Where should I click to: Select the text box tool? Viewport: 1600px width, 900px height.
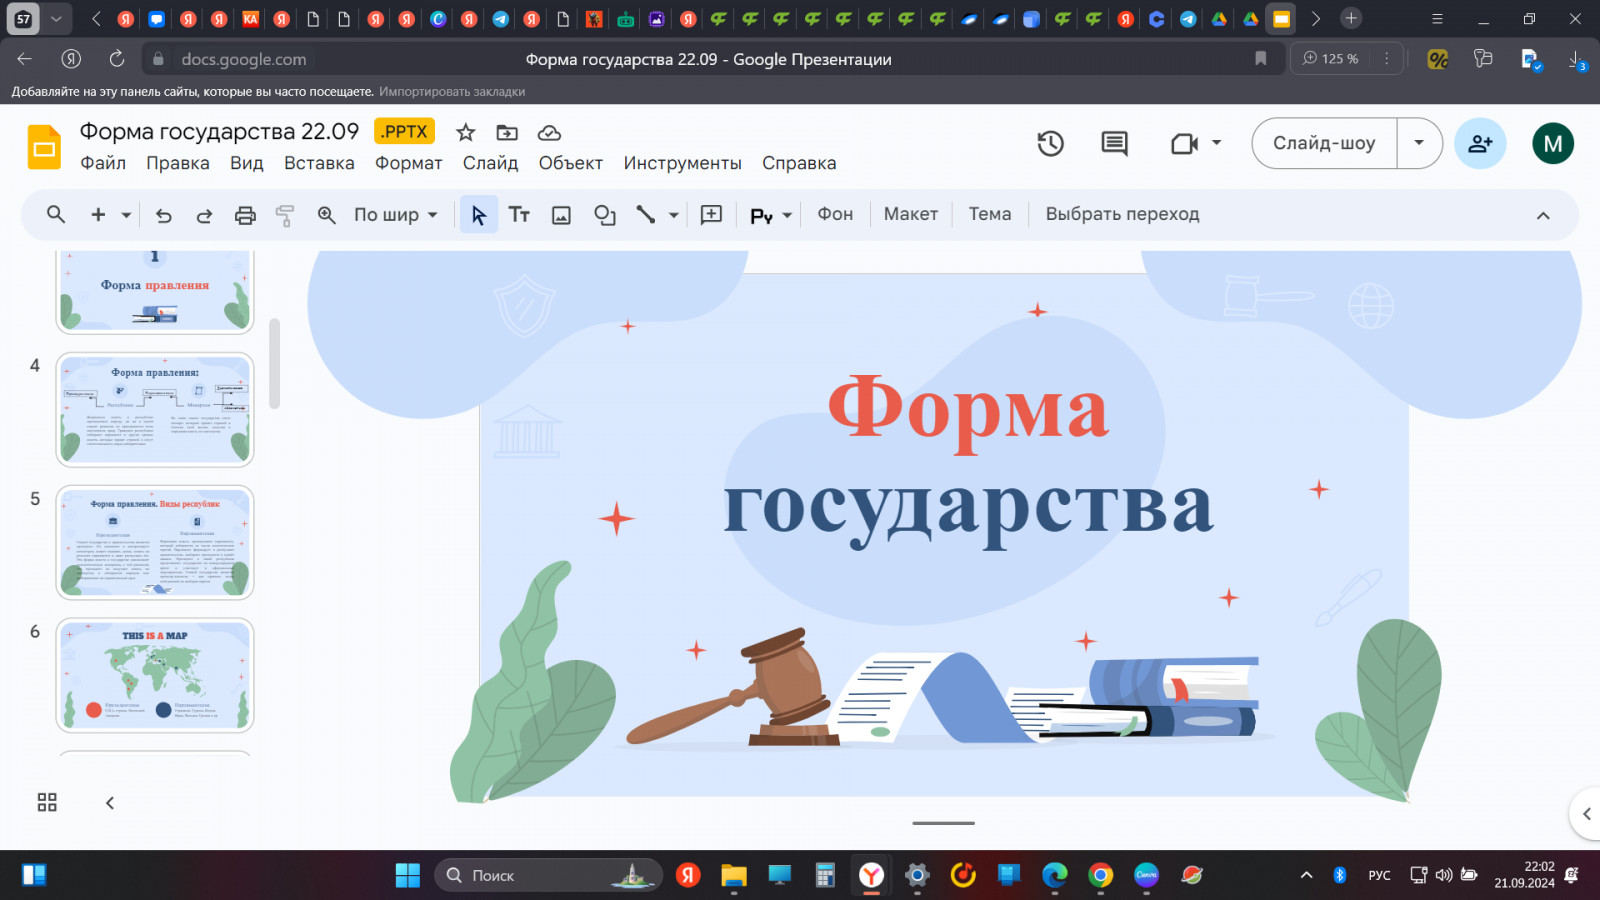[519, 214]
